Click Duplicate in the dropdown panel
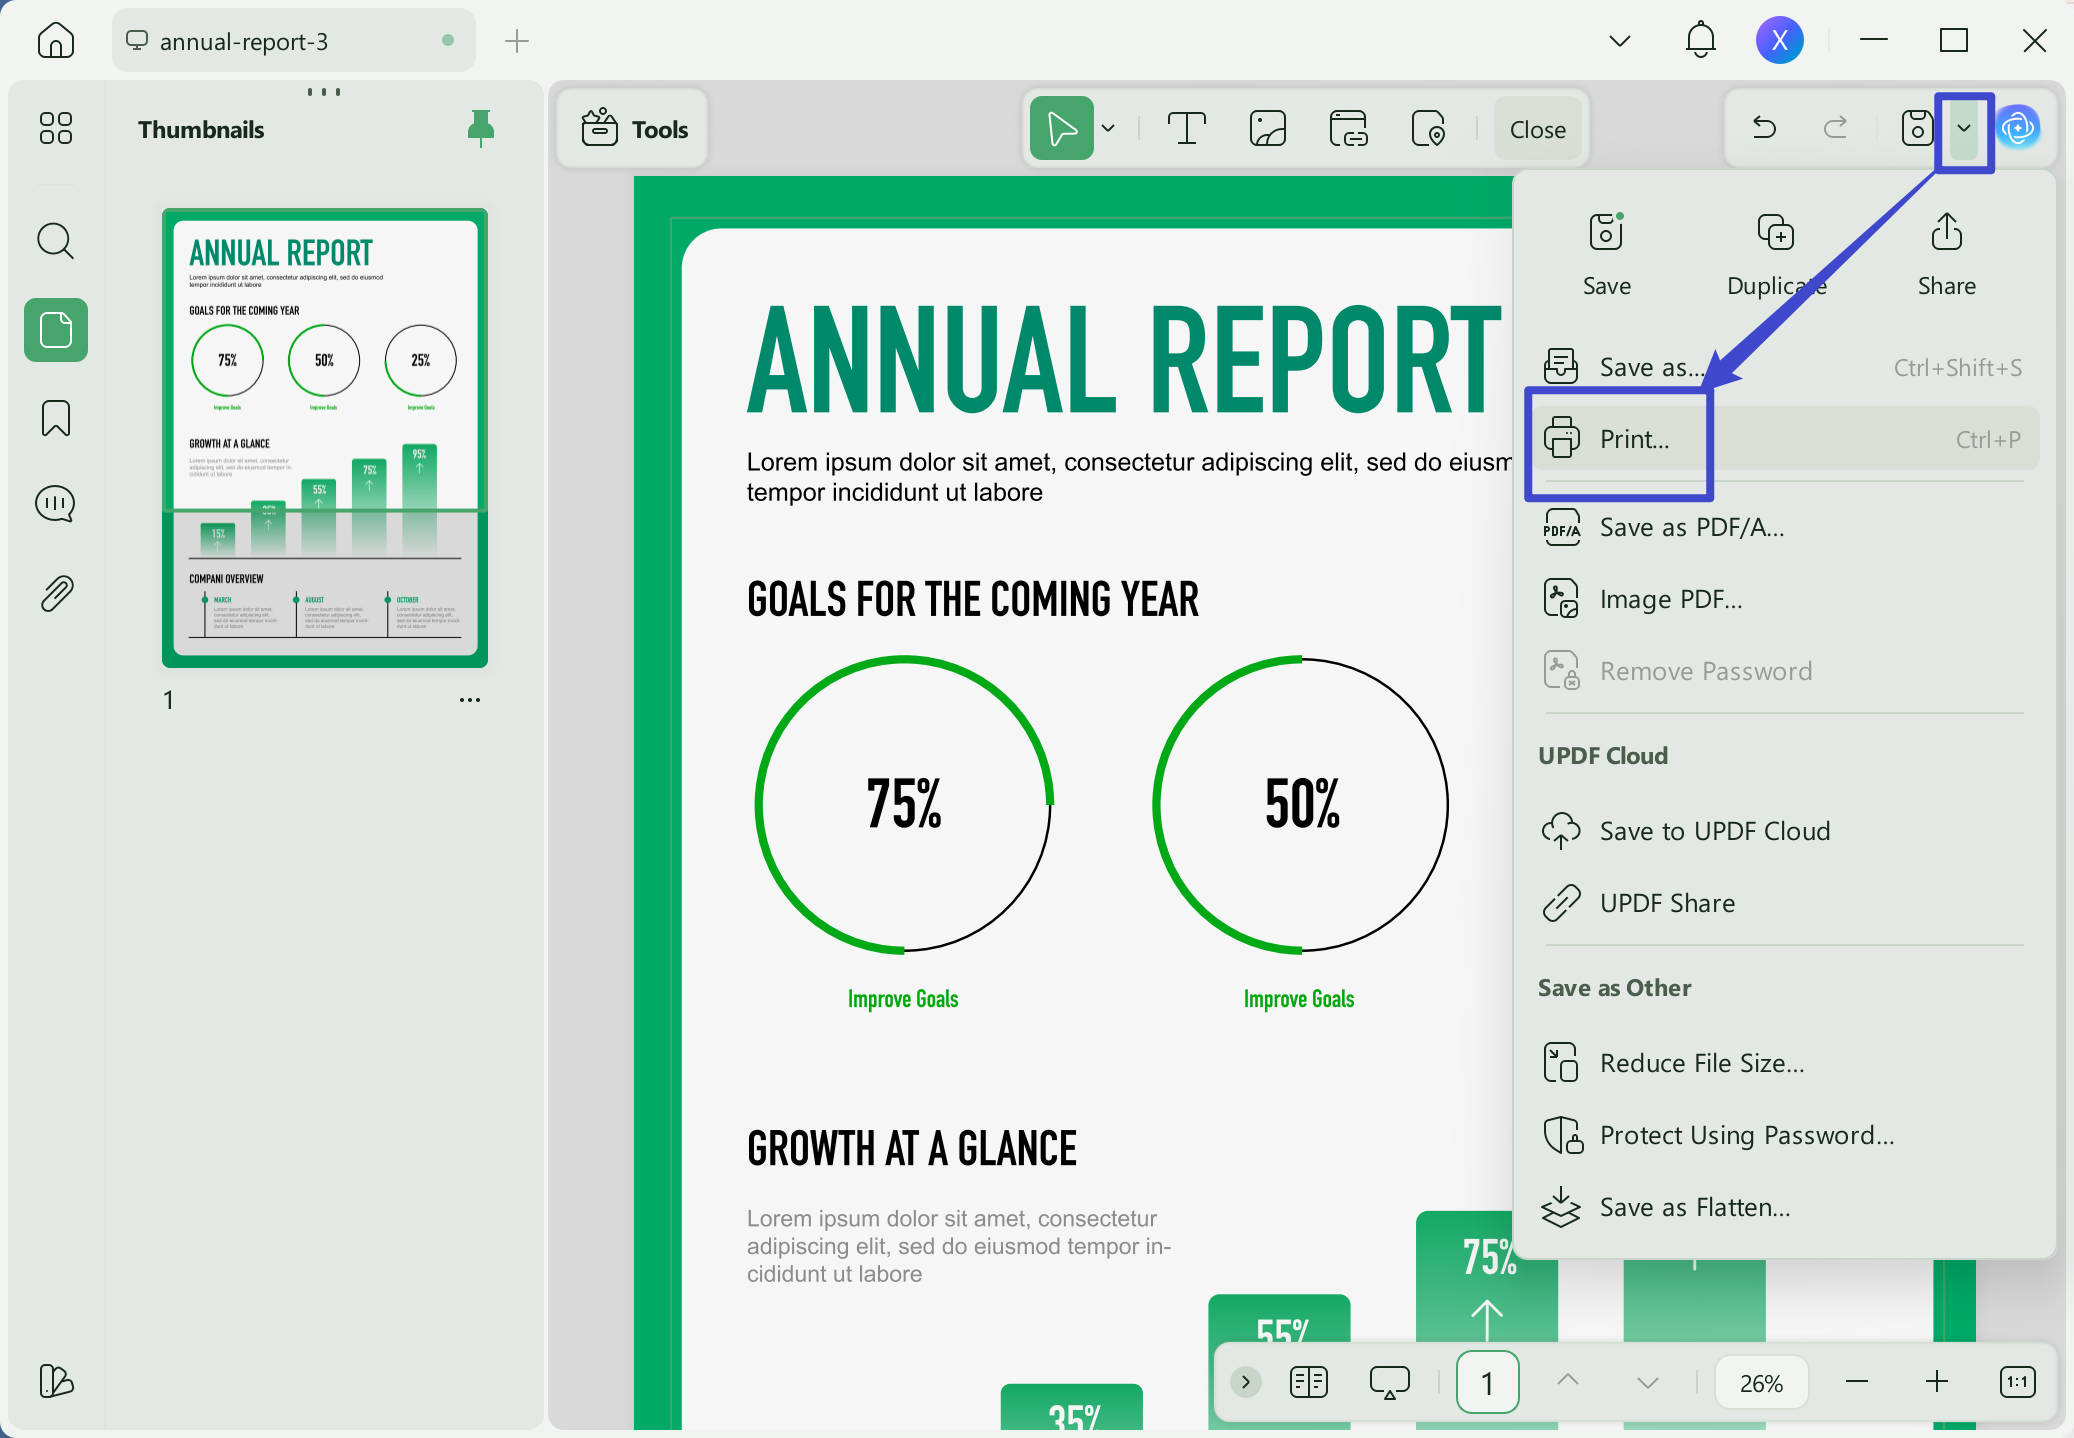The image size is (2074, 1438). coord(1777,254)
